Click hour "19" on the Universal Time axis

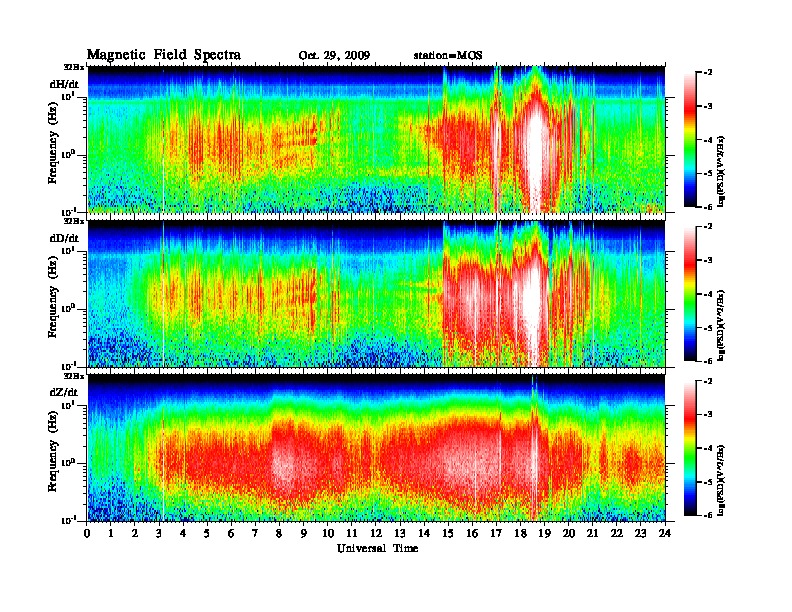pos(544,534)
